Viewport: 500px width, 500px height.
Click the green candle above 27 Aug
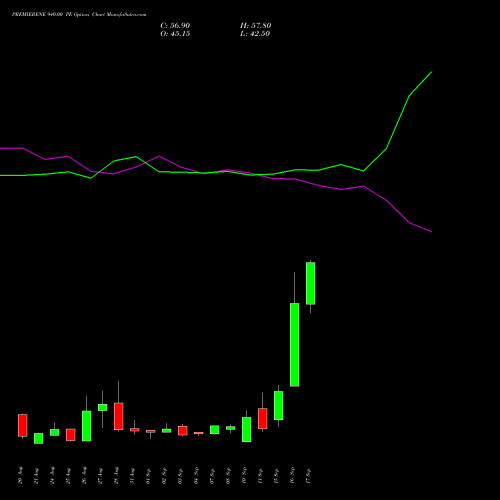[x=103, y=407]
